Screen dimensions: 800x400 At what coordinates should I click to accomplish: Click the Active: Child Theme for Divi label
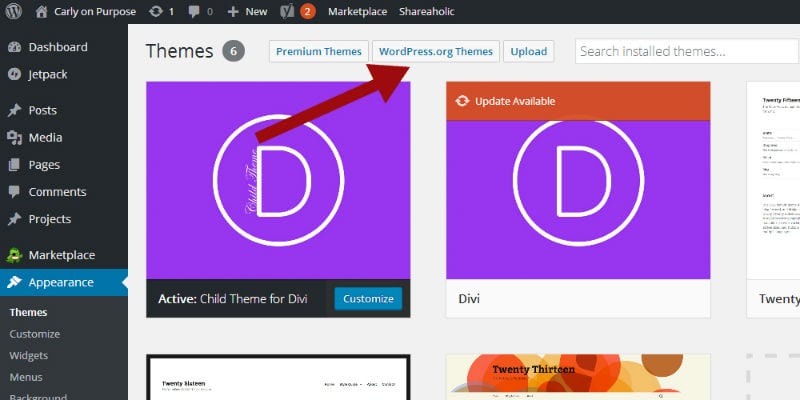pyautogui.click(x=233, y=299)
